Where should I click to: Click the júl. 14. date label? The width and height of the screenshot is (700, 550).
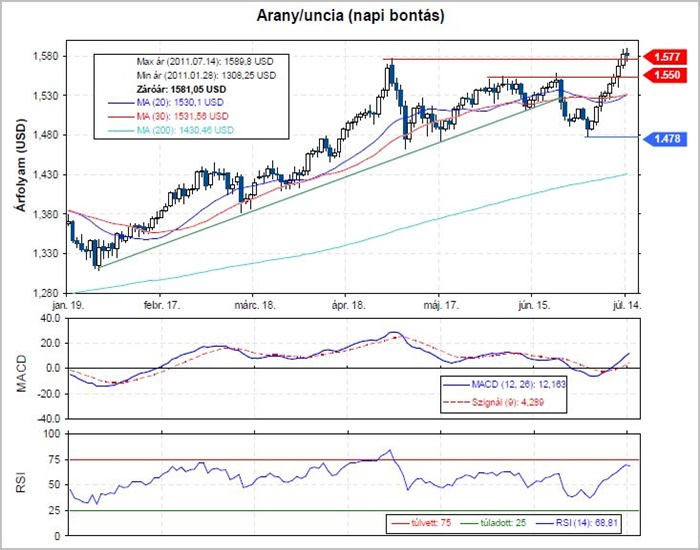click(x=626, y=304)
